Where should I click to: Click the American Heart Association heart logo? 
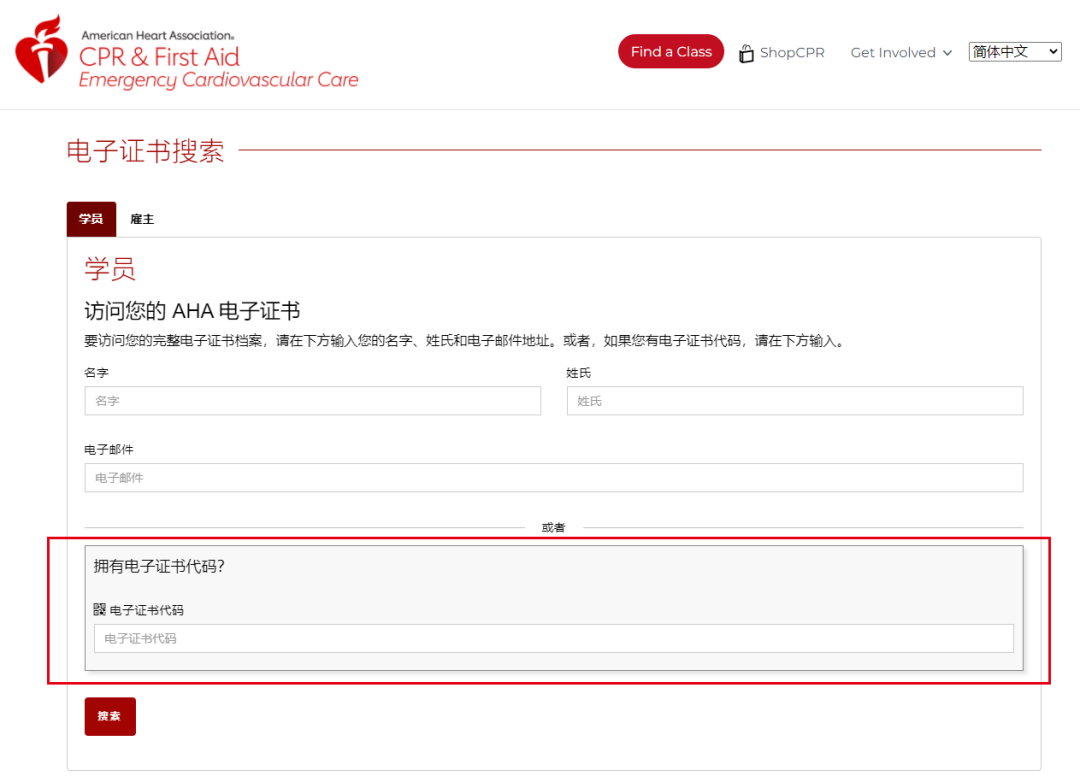coord(42,50)
